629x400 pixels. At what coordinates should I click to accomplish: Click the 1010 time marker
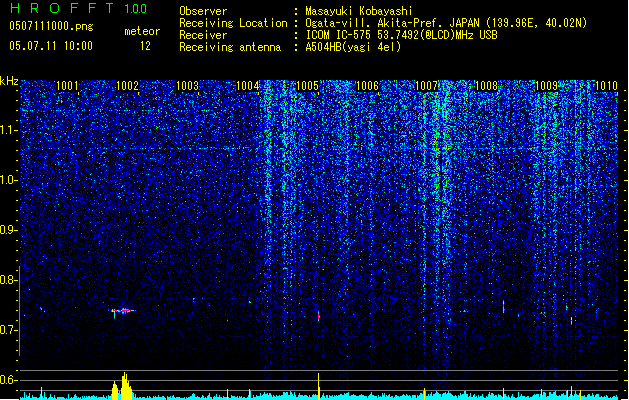[606, 86]
